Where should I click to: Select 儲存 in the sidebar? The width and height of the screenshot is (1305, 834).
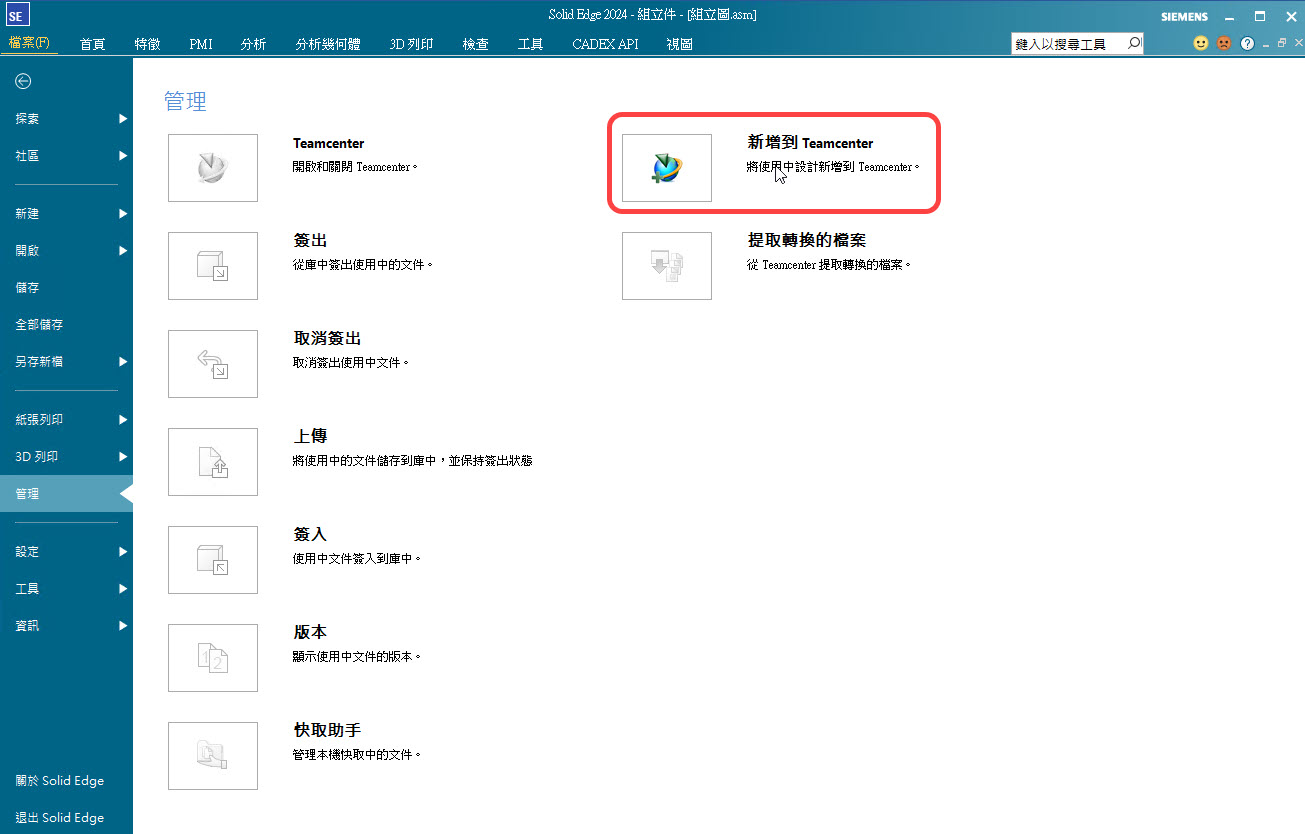[x=66, y=287]
